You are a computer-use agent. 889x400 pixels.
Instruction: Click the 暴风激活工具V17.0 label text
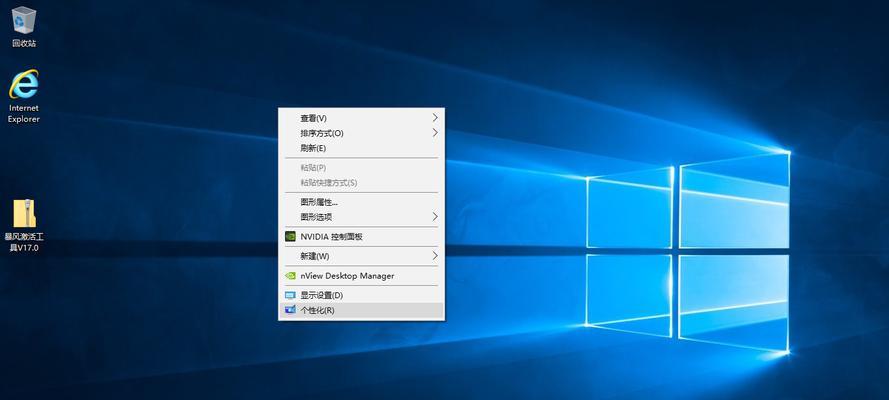click(24, 242)
